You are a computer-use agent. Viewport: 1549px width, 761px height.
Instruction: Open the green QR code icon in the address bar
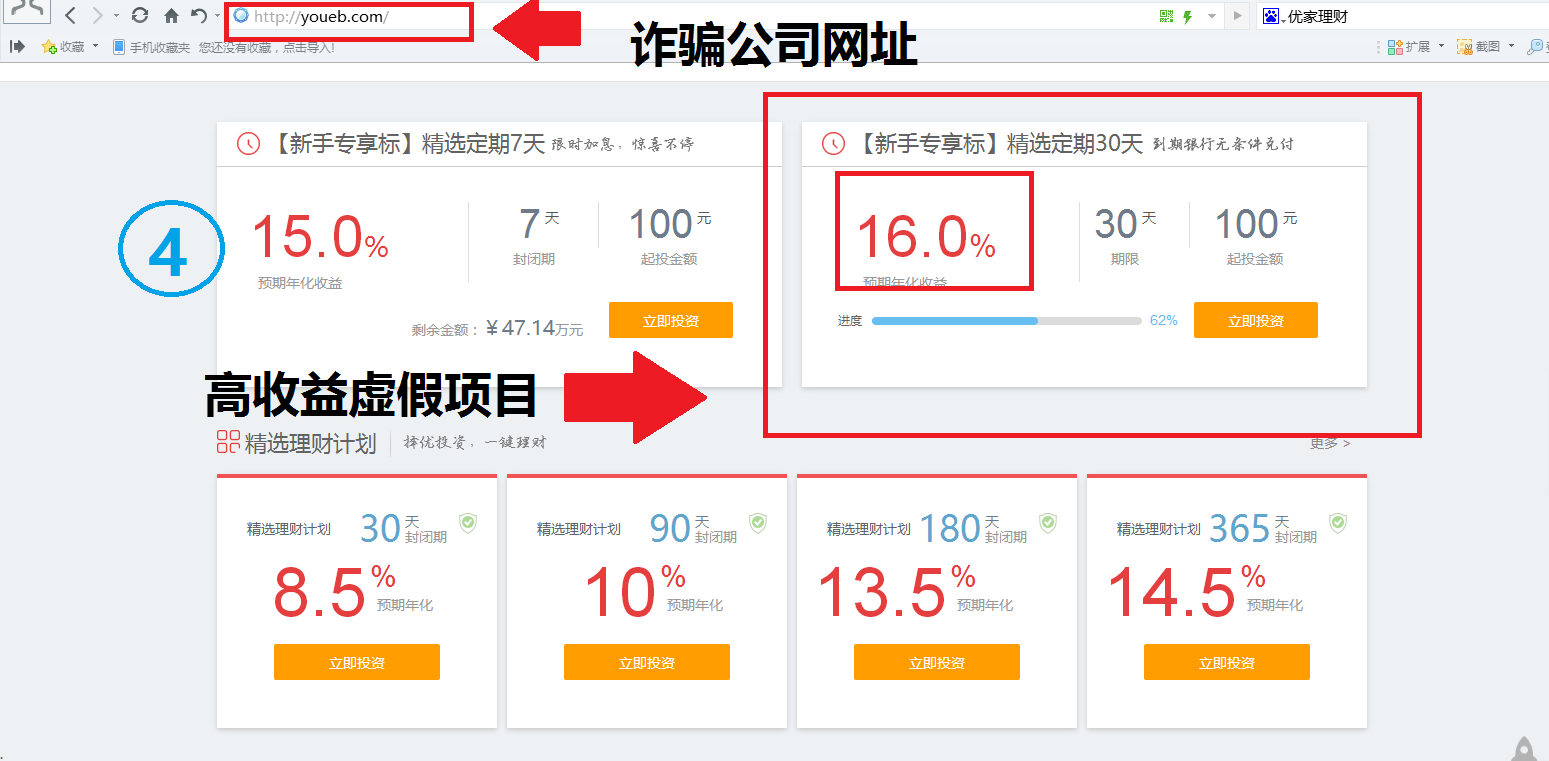(1166, 16)
